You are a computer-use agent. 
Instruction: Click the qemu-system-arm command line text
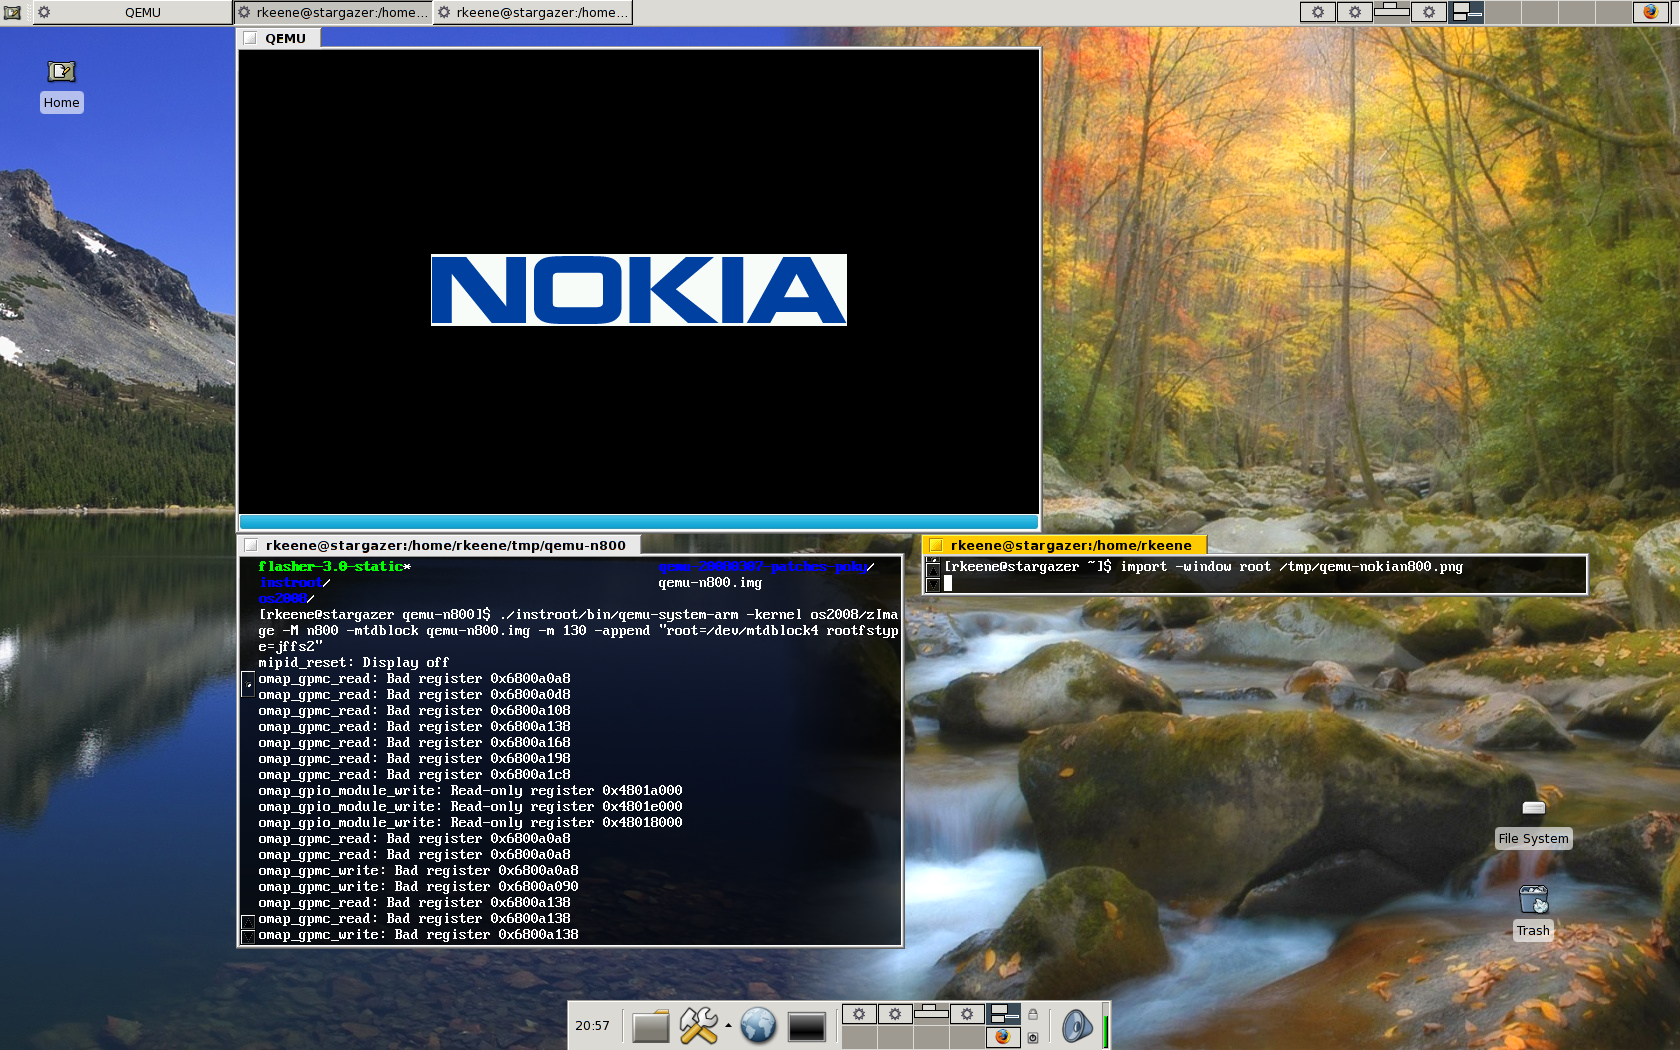(578, 631)
